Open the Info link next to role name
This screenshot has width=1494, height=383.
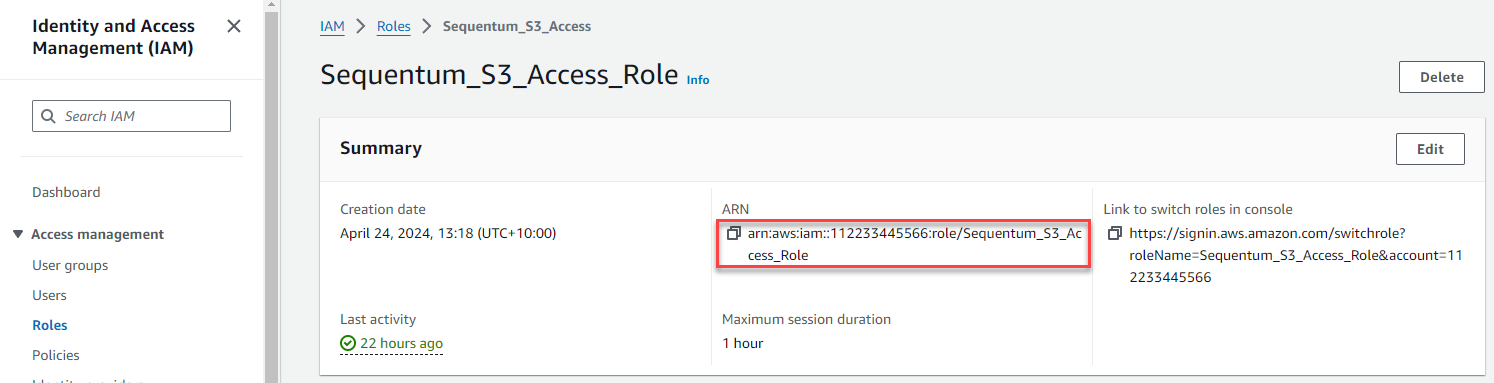pyautogui.click(x=698, y=80)
